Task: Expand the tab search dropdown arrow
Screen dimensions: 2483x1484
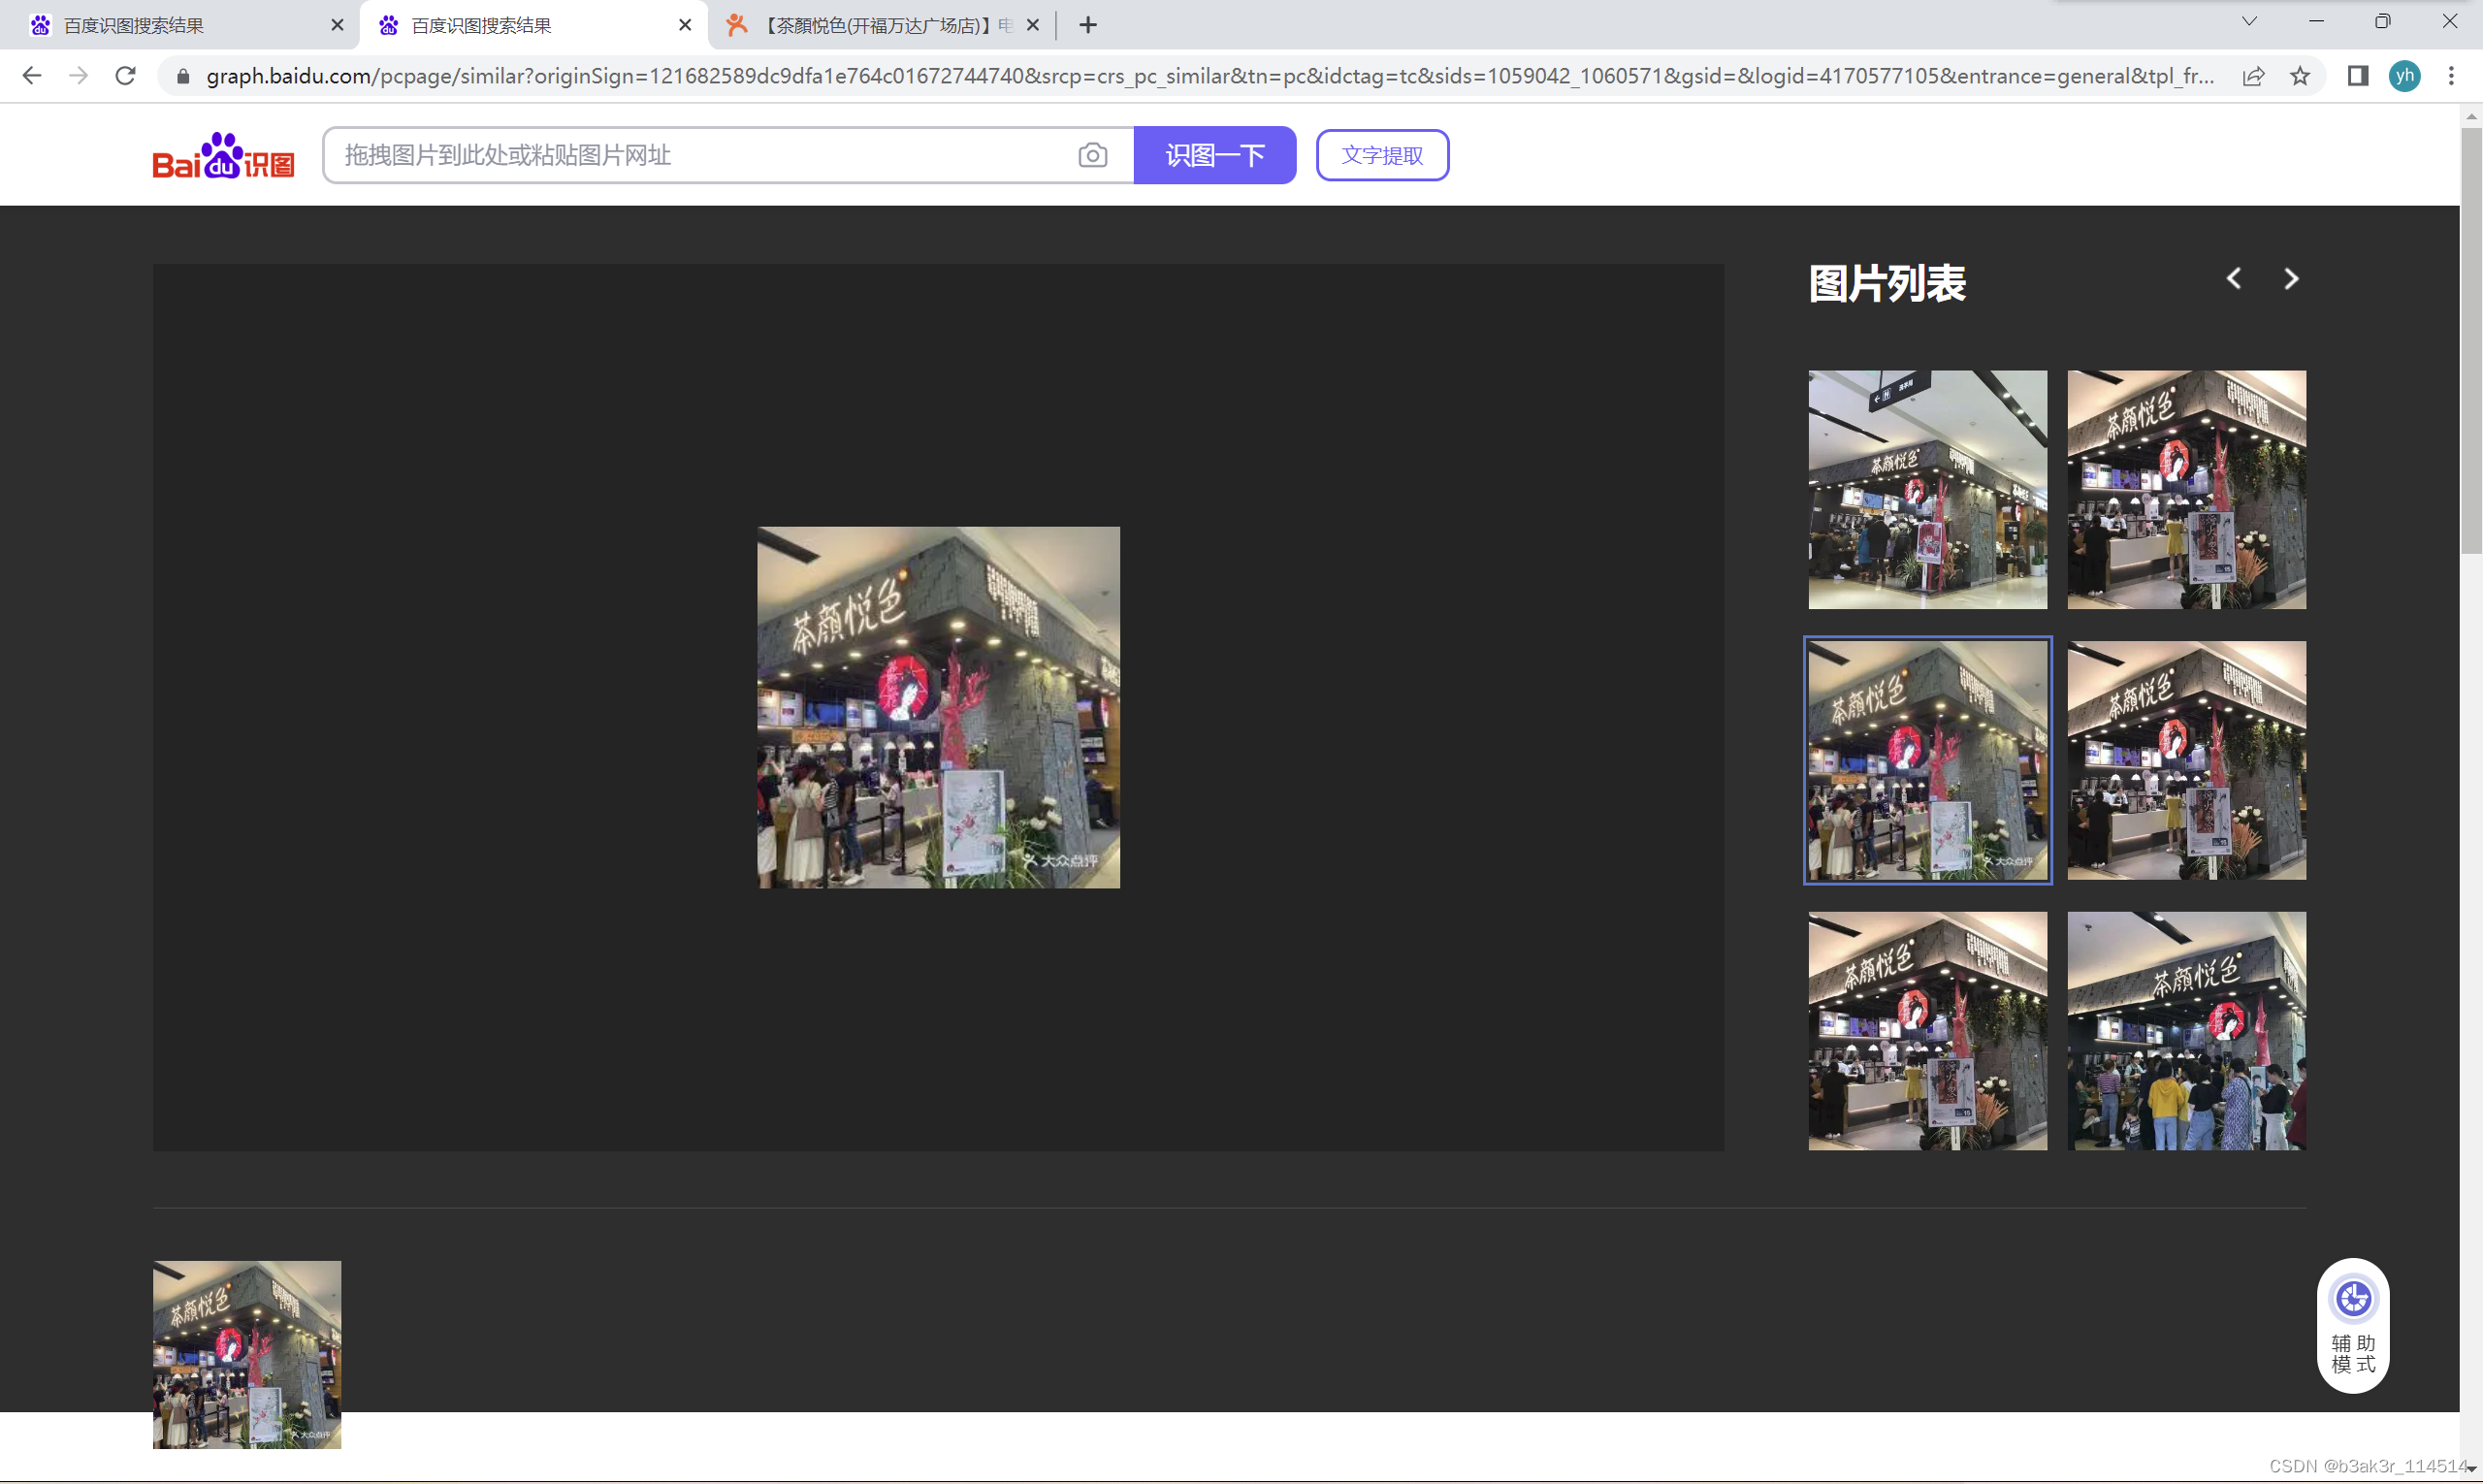Action: 2249,22
